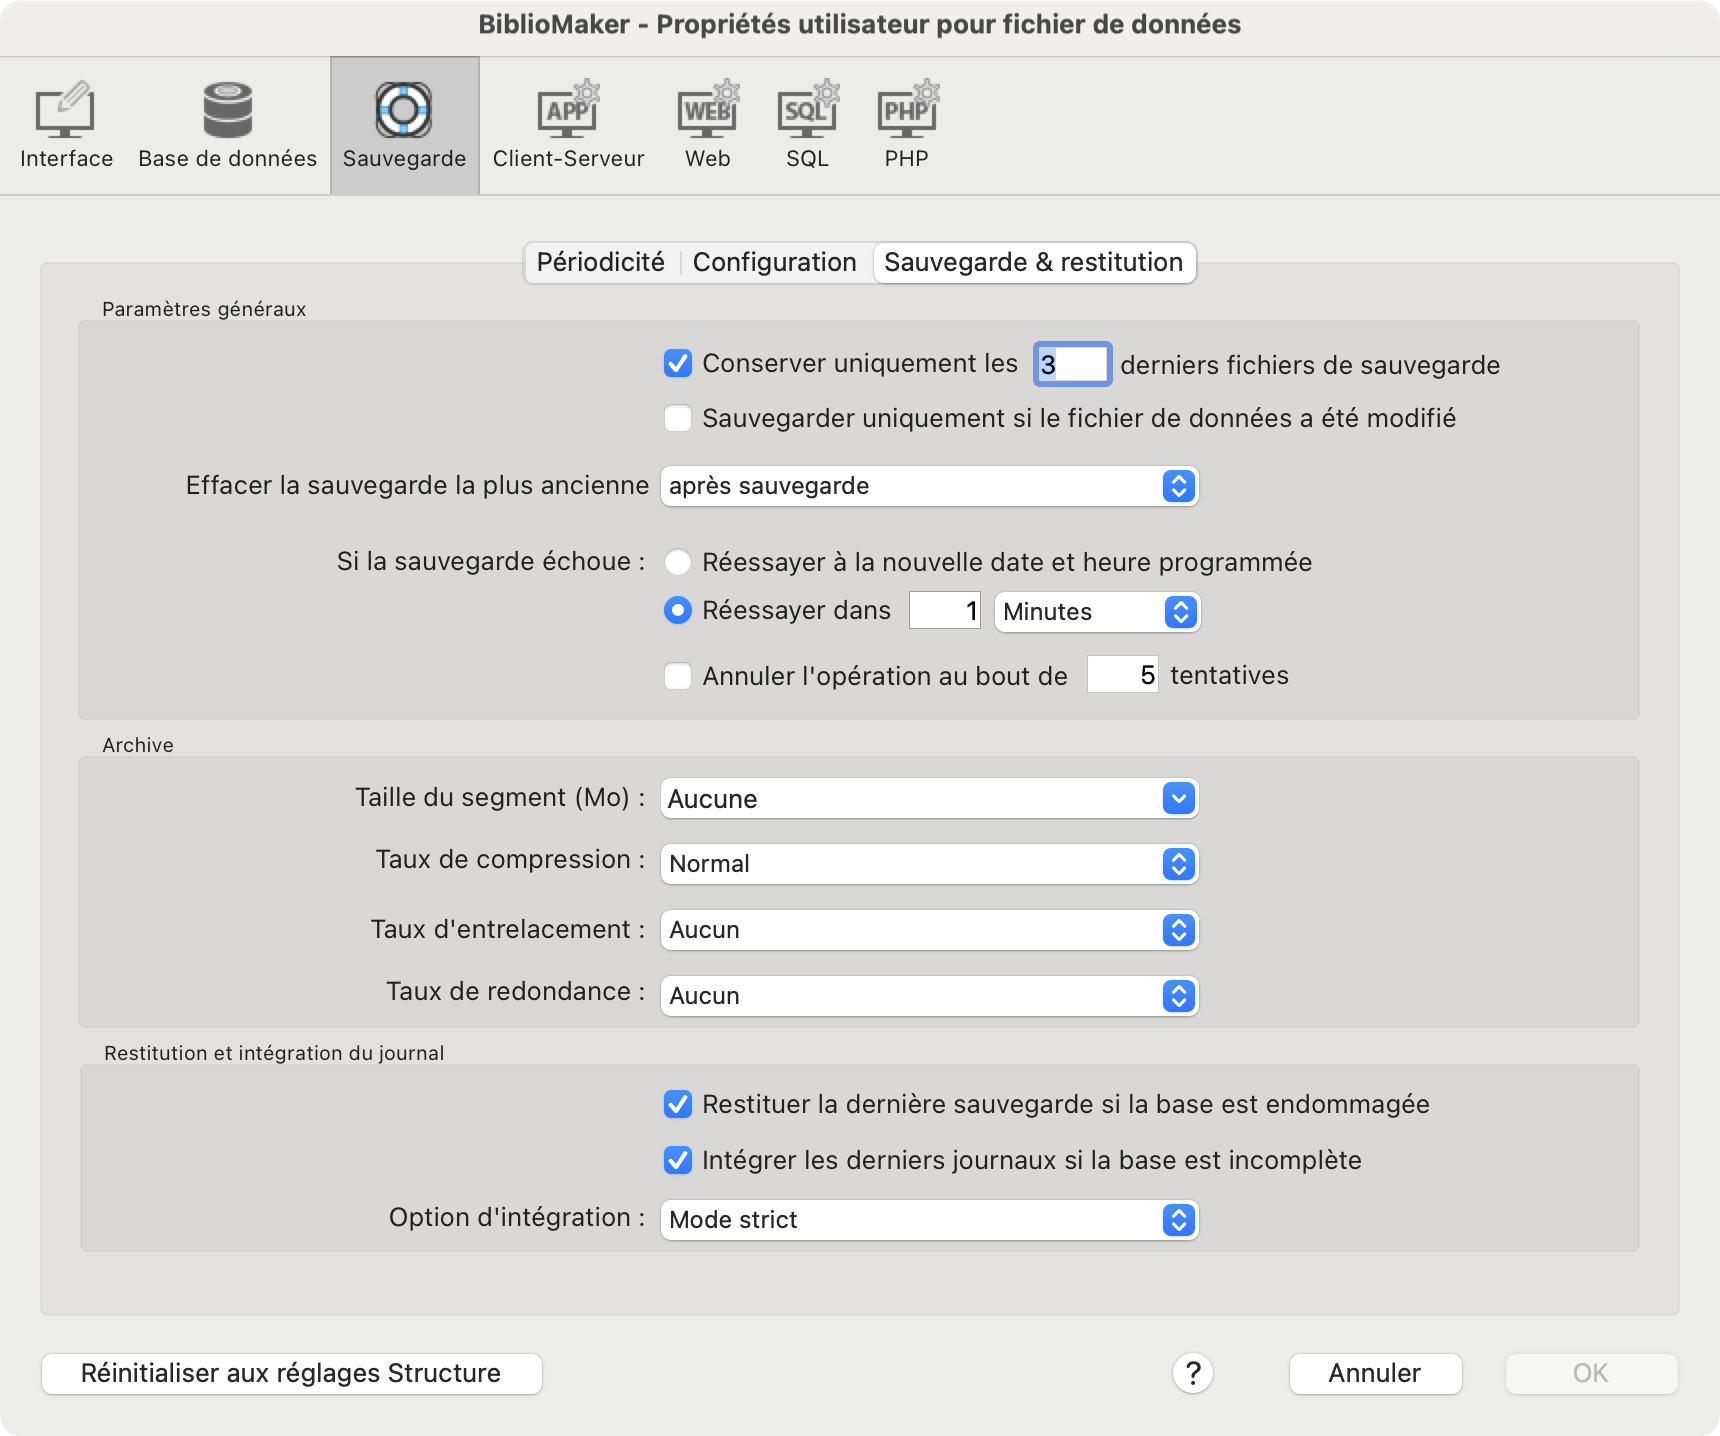This screenshot has width=1720, height=1436.
Task: Click the tentatives count field
Action: tap(1123, 675)
